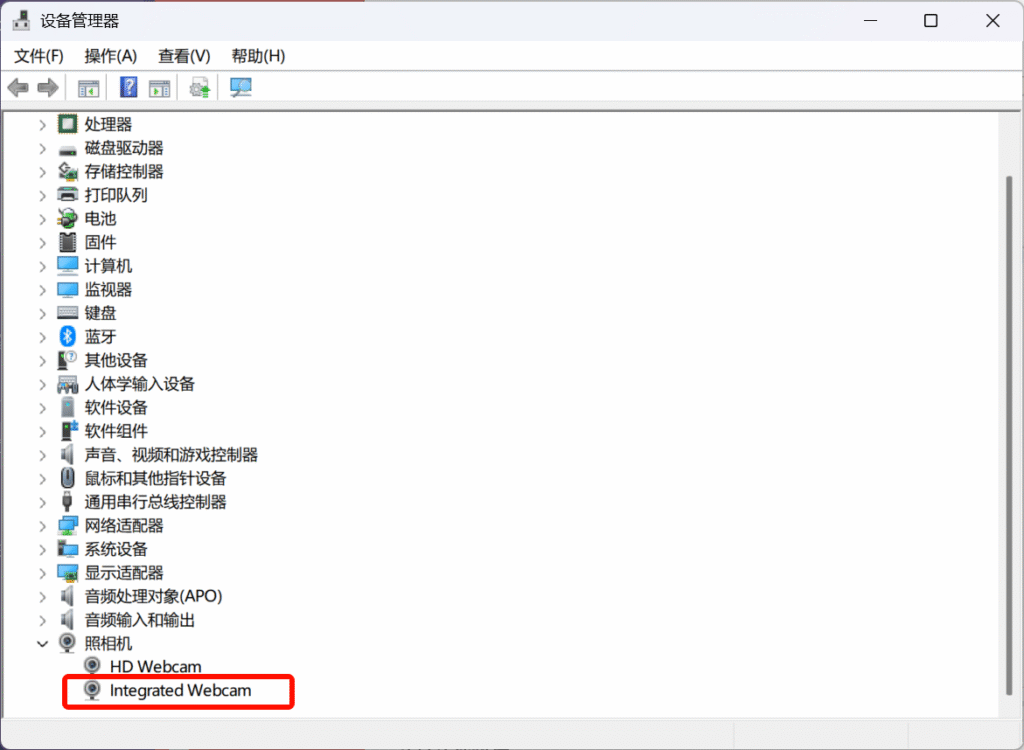Click the scan for hardware changes icon
The width and height of the screenshot is (1024, 750).
pos(241,88)
